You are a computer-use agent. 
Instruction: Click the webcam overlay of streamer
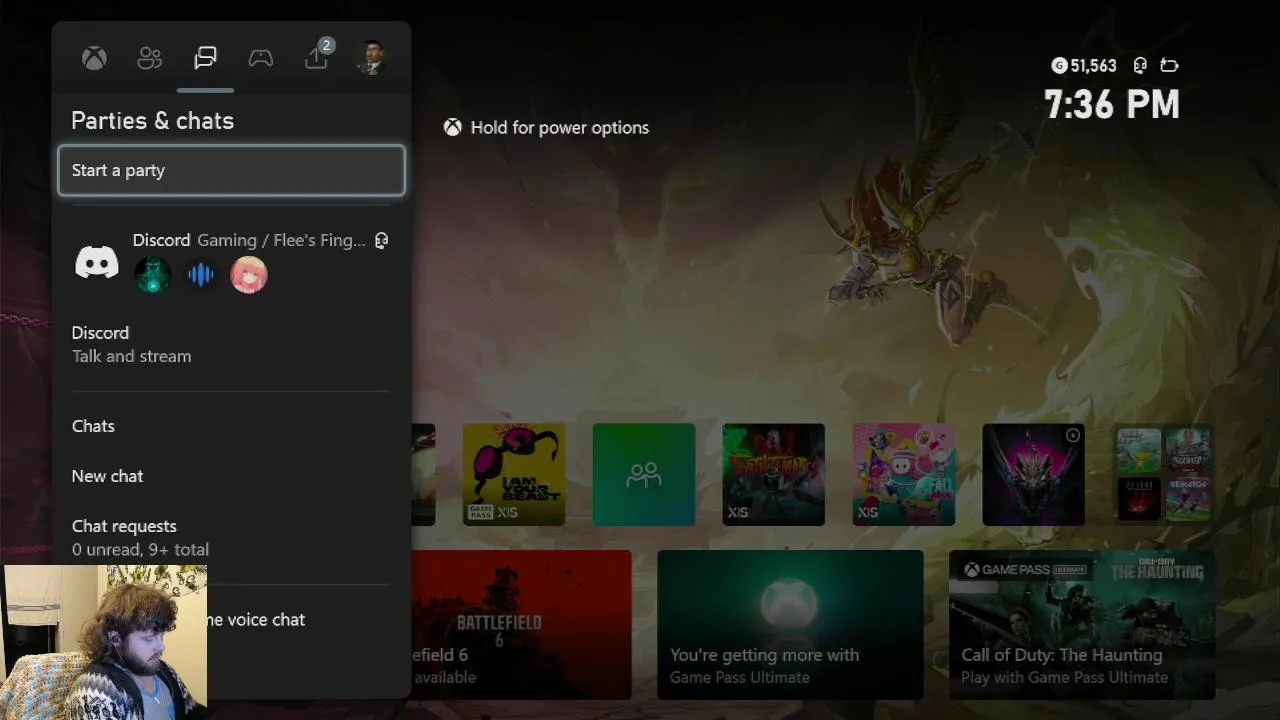104,642
